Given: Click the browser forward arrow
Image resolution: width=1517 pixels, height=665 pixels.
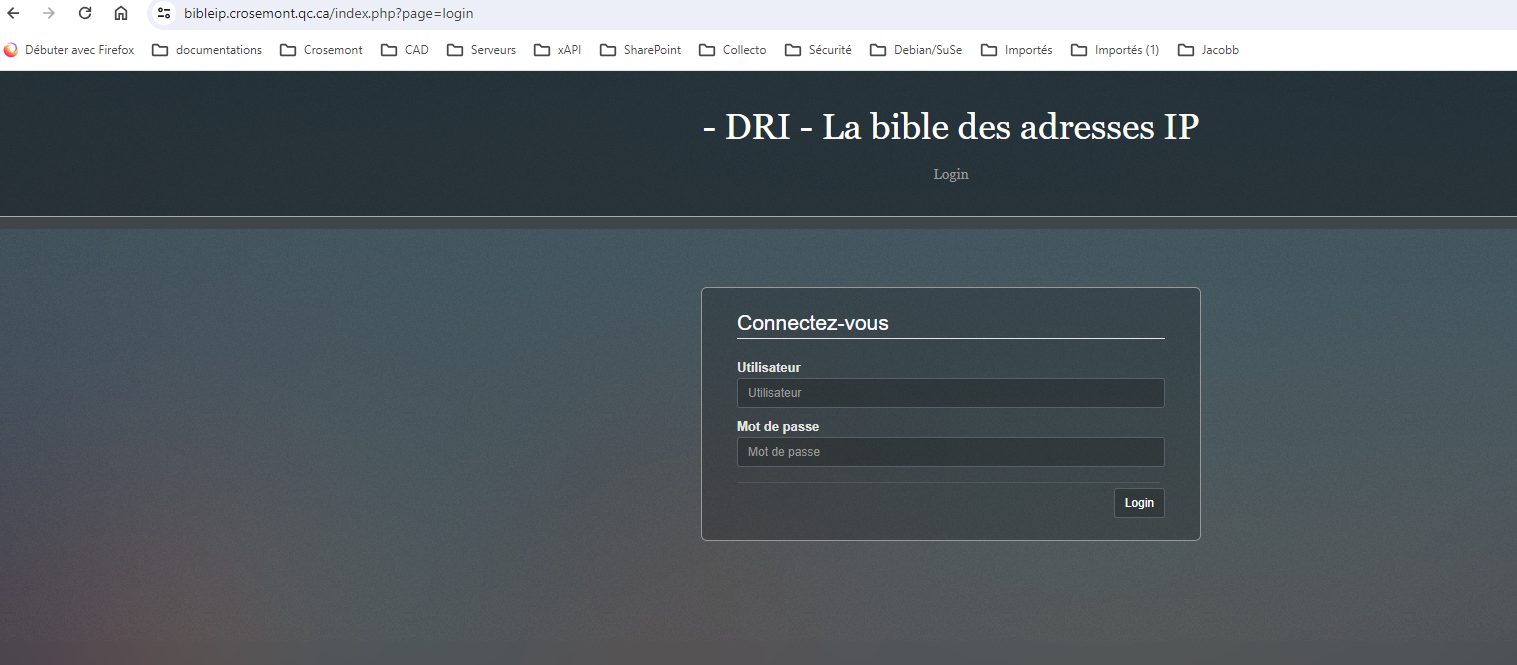Looking at the screenshot, I should [49, 14].
